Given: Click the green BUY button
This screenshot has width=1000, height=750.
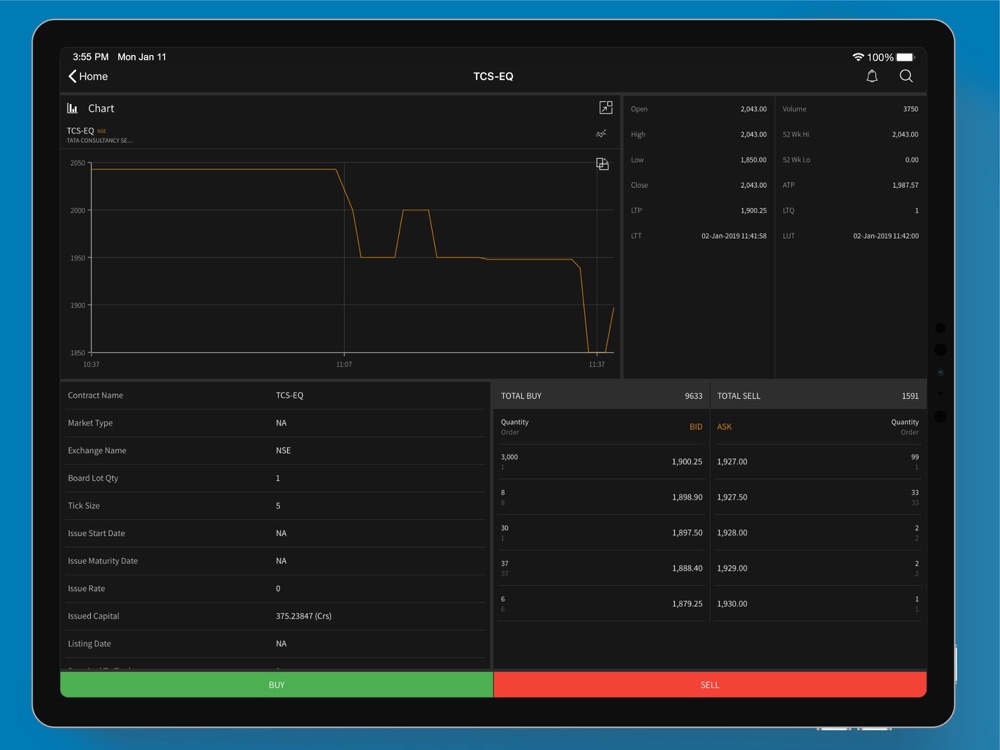Looking at the screenshot, I should tap(276, 684).
